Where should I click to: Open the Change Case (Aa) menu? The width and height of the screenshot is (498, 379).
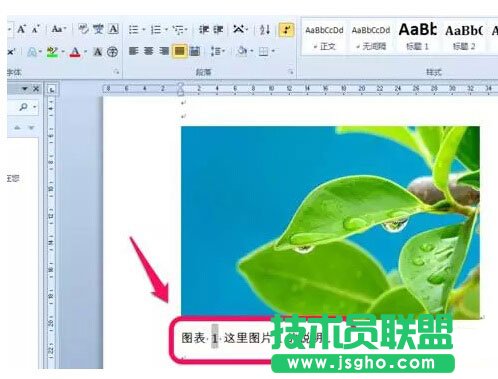click(x=59, y=29)
